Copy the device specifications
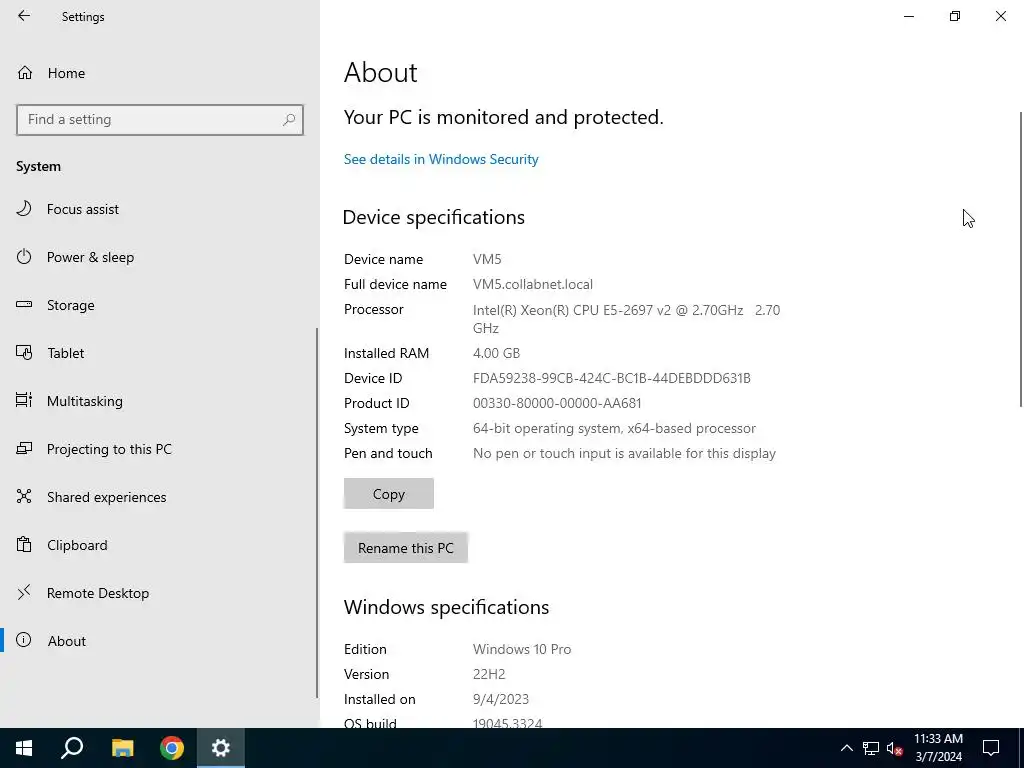This screenshot has height=768, width=1024. click(x=389, y=494)
